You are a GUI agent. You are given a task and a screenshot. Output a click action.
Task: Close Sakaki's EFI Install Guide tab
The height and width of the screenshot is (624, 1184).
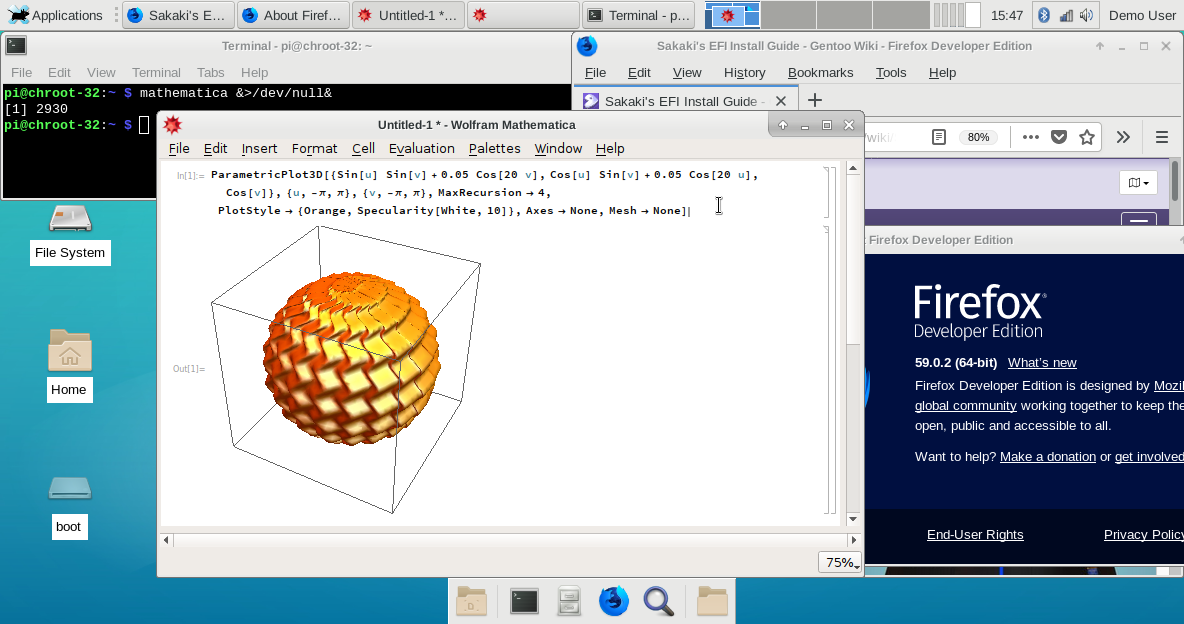click(x=781, y=100)
